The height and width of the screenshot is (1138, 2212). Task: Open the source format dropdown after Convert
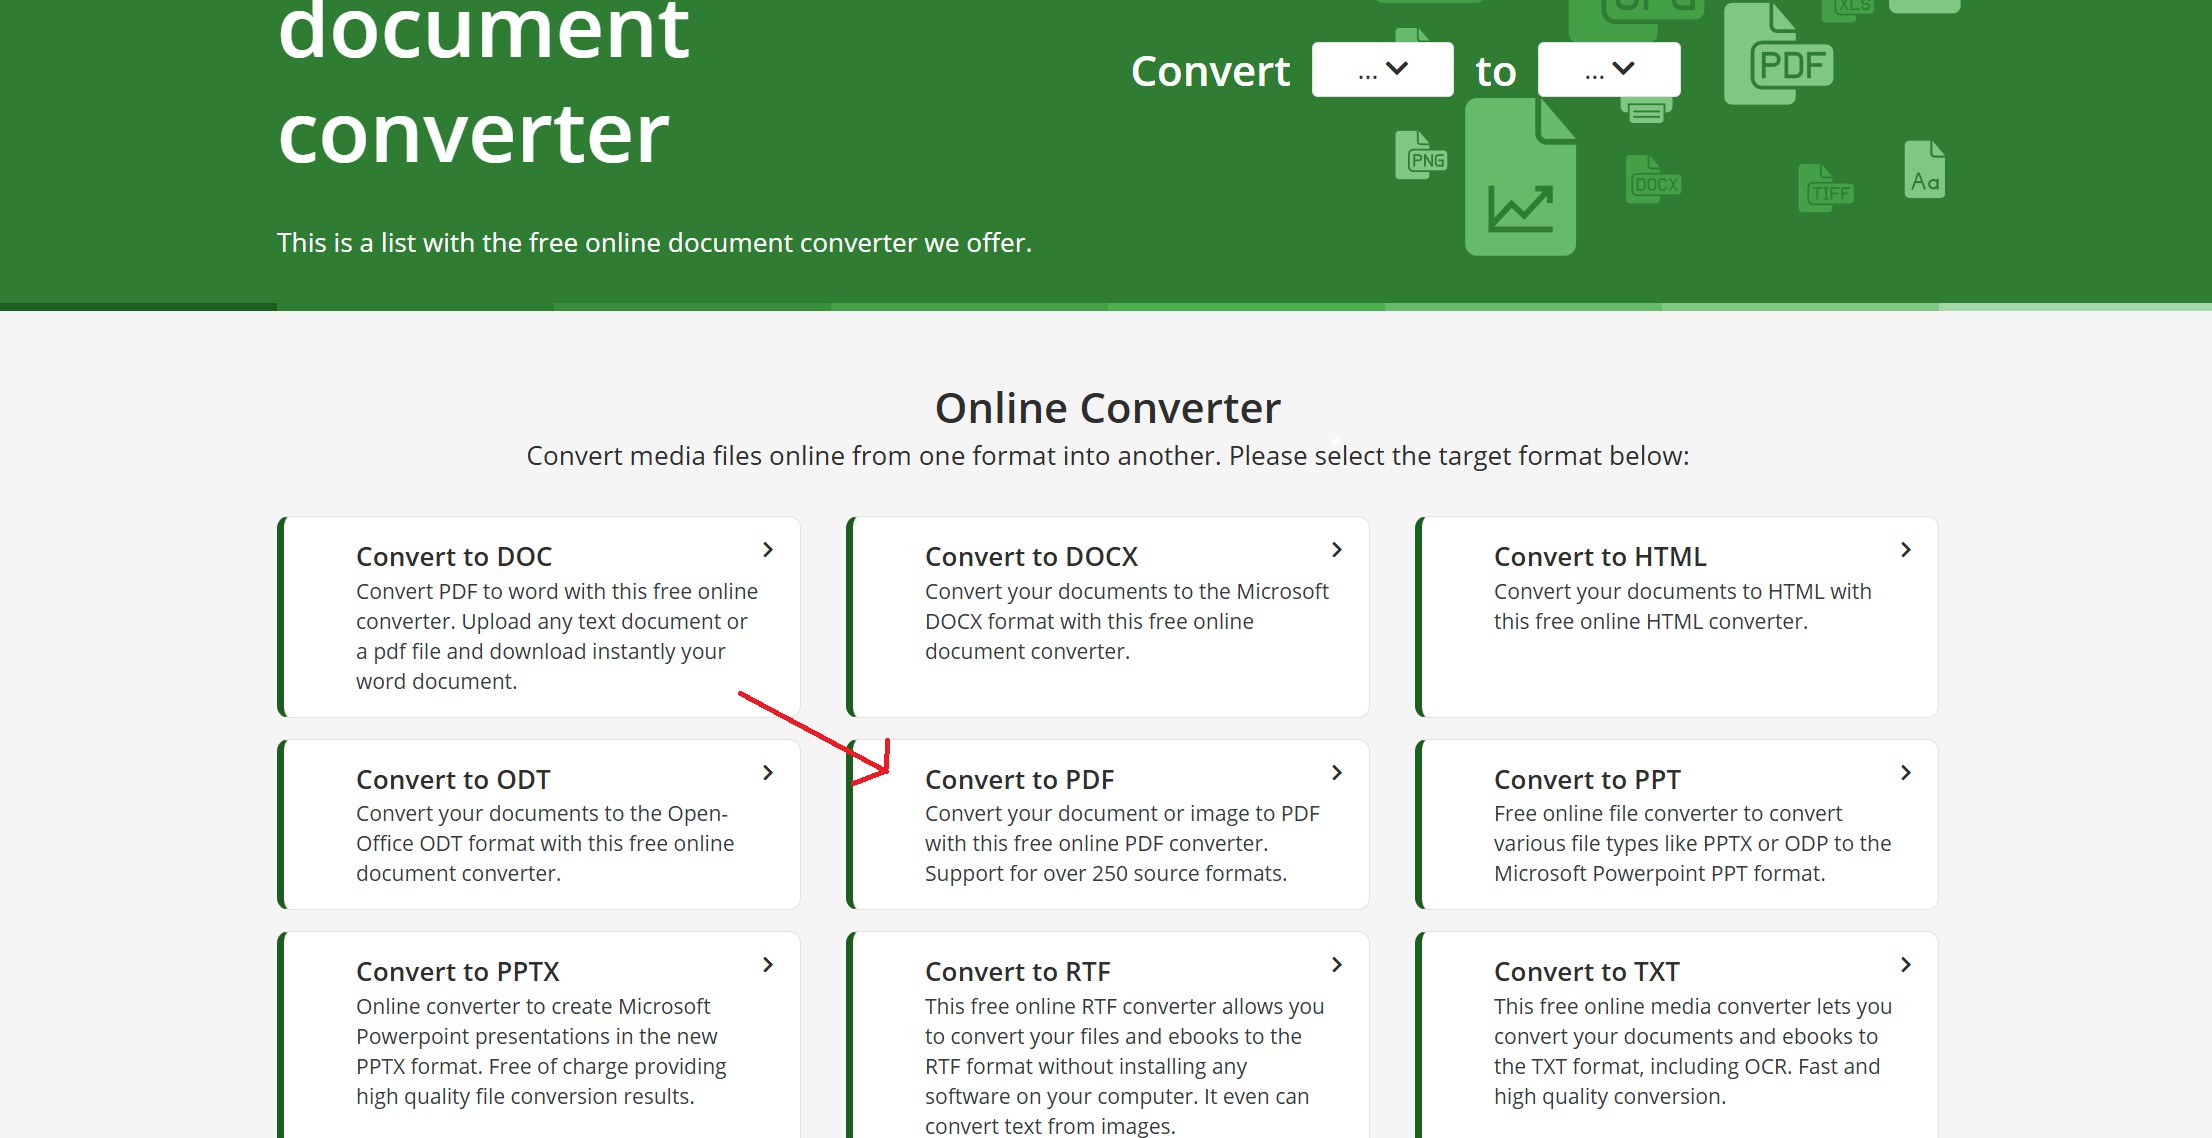pos(1382,70)
